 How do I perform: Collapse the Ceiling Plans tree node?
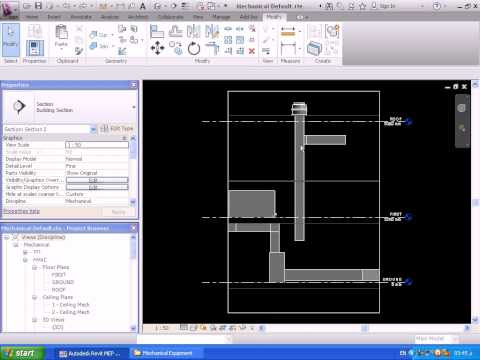35,297
